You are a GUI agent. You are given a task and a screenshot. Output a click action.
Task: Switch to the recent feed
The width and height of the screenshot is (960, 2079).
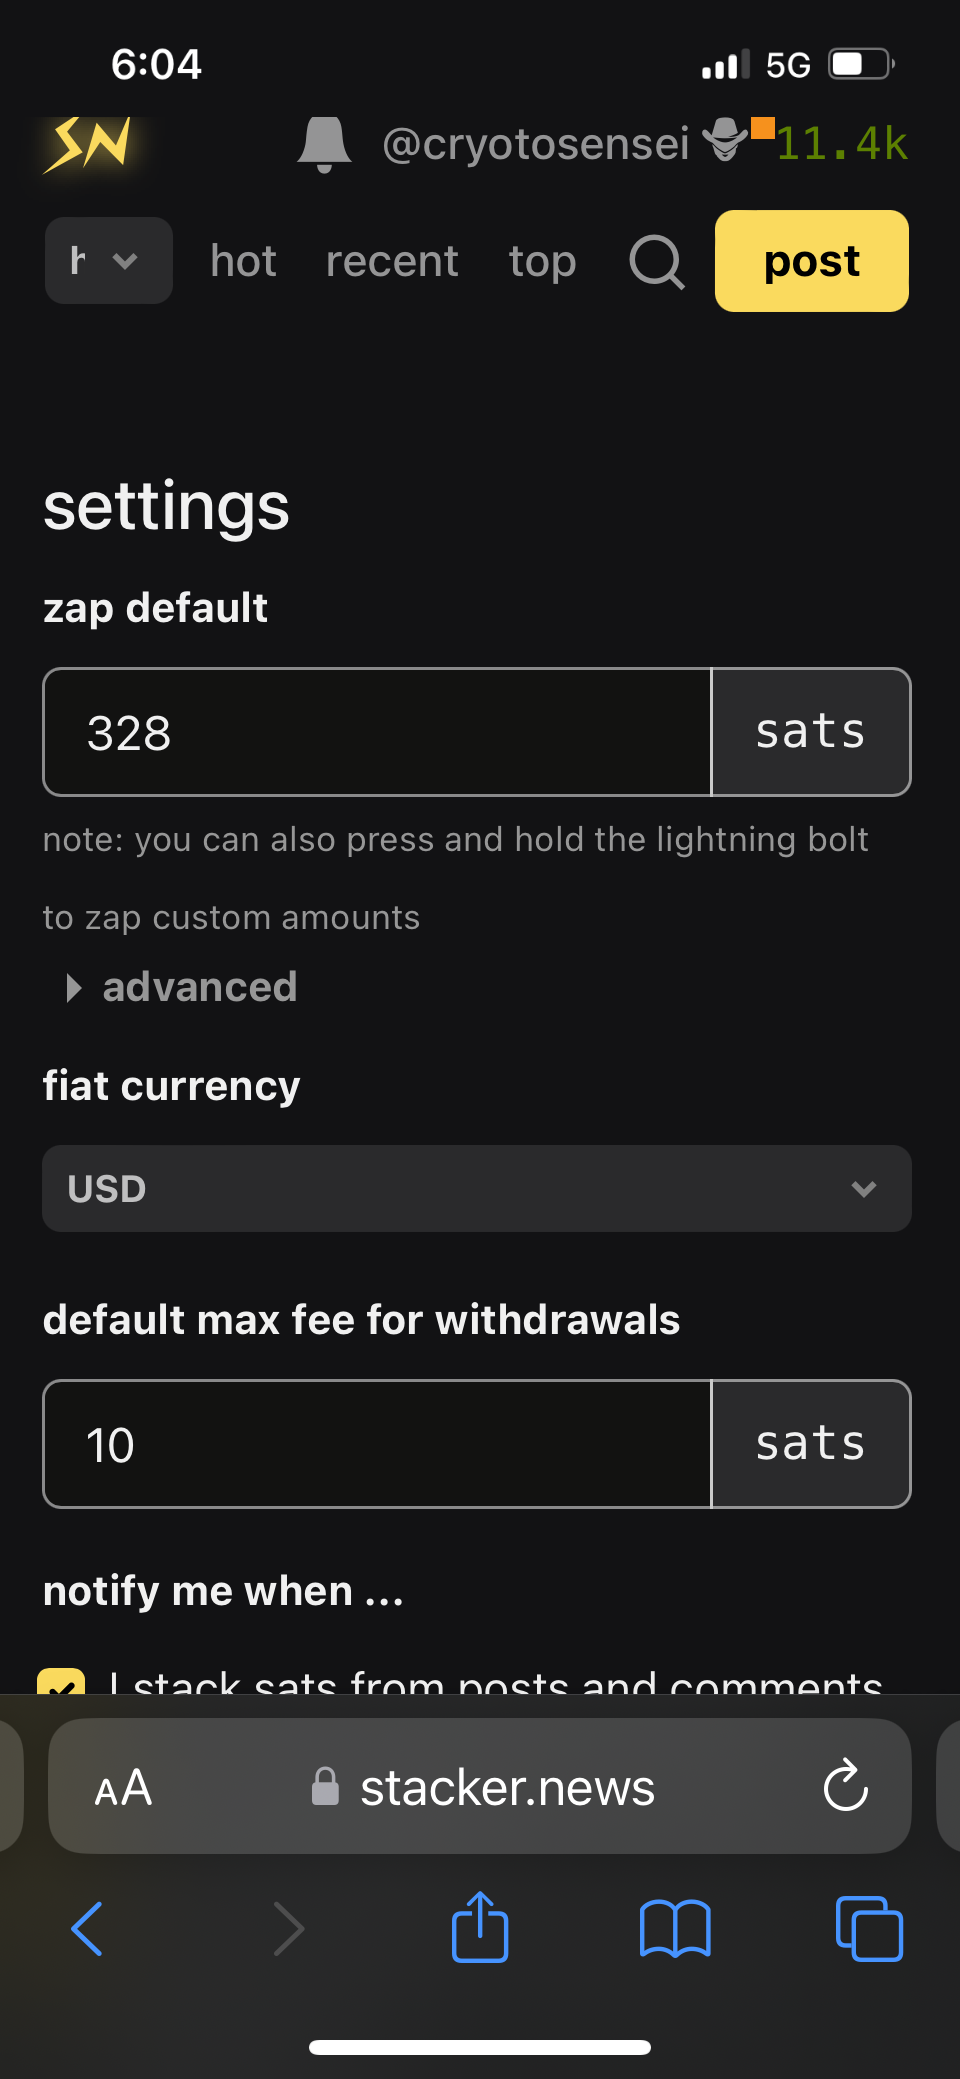click(392, 262)
